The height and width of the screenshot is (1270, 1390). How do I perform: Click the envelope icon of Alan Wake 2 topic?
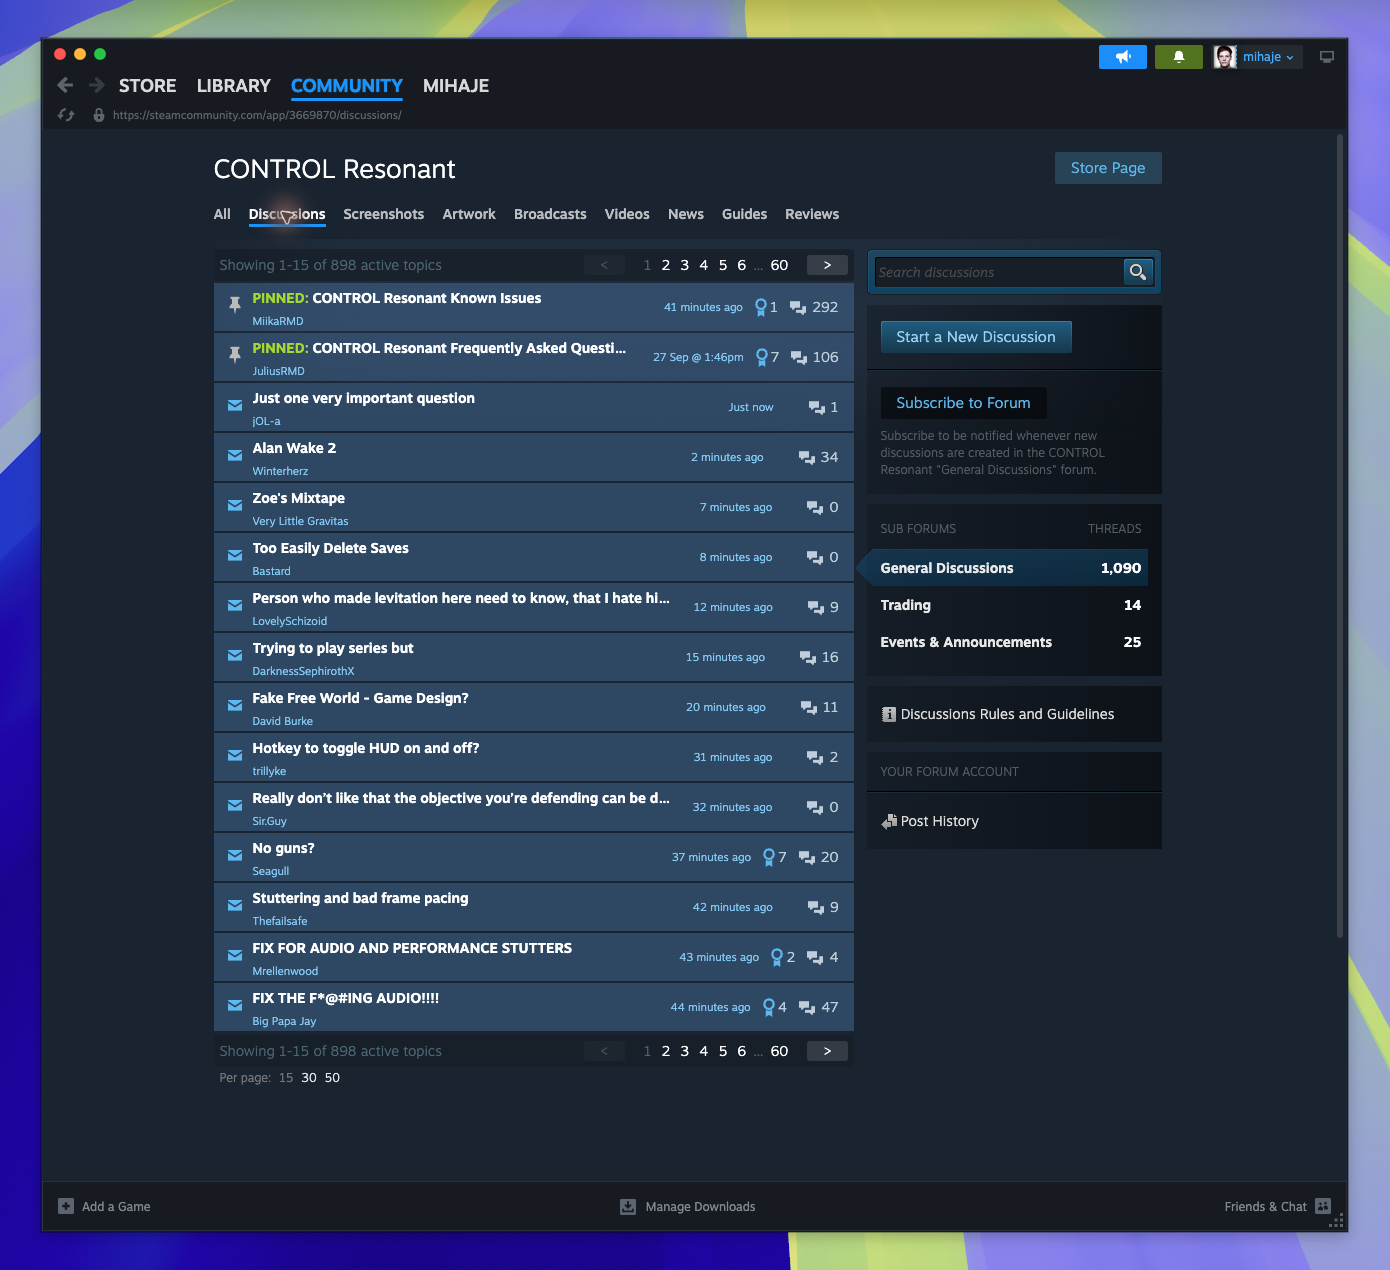point(235,455)
